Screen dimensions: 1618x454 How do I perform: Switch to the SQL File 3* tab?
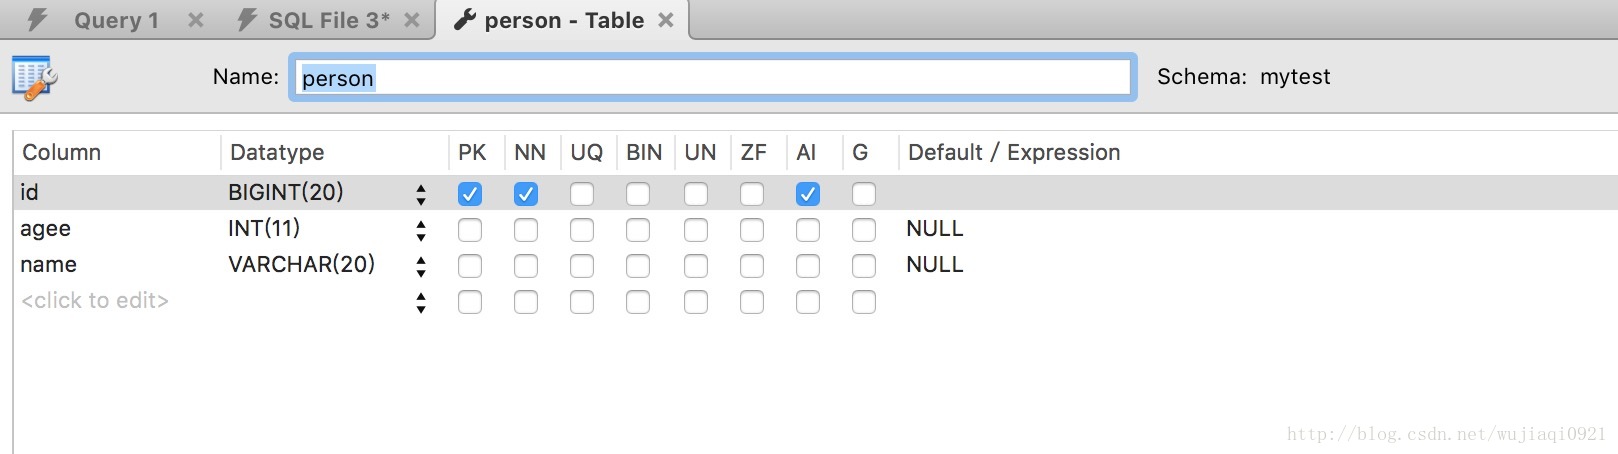(x=329, y=20)
